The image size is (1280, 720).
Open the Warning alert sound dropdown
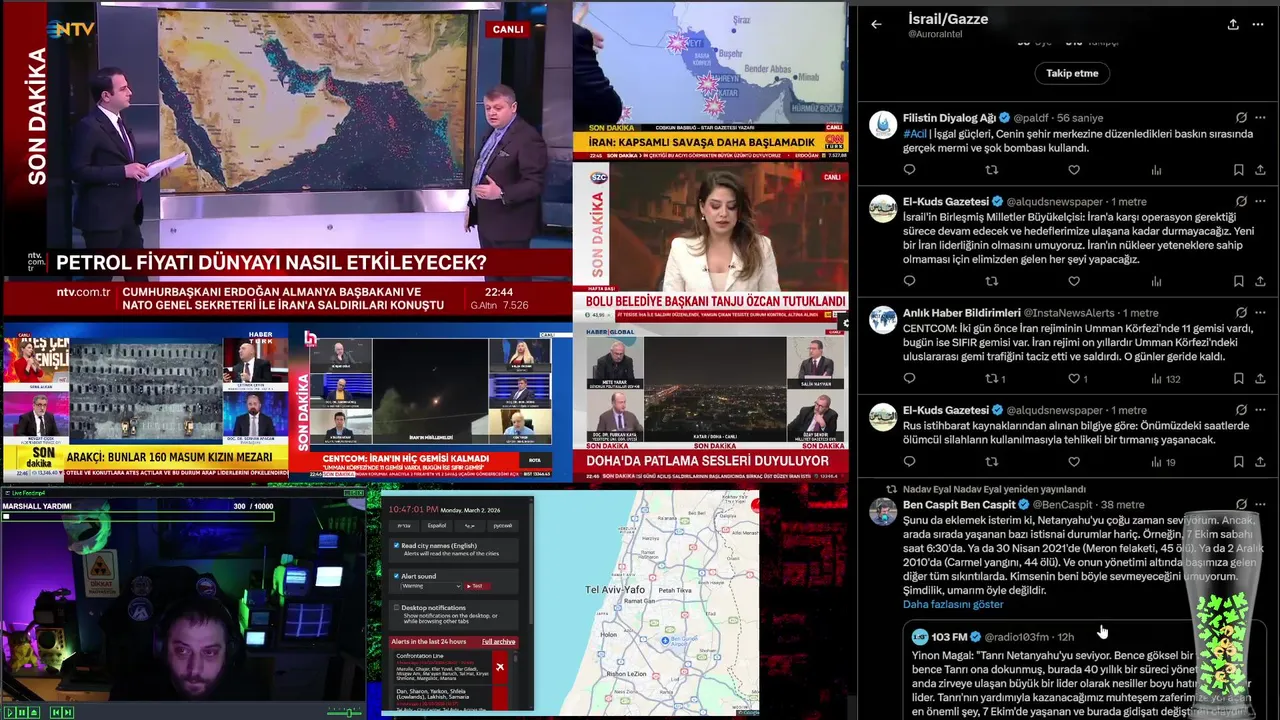(431, 586)
